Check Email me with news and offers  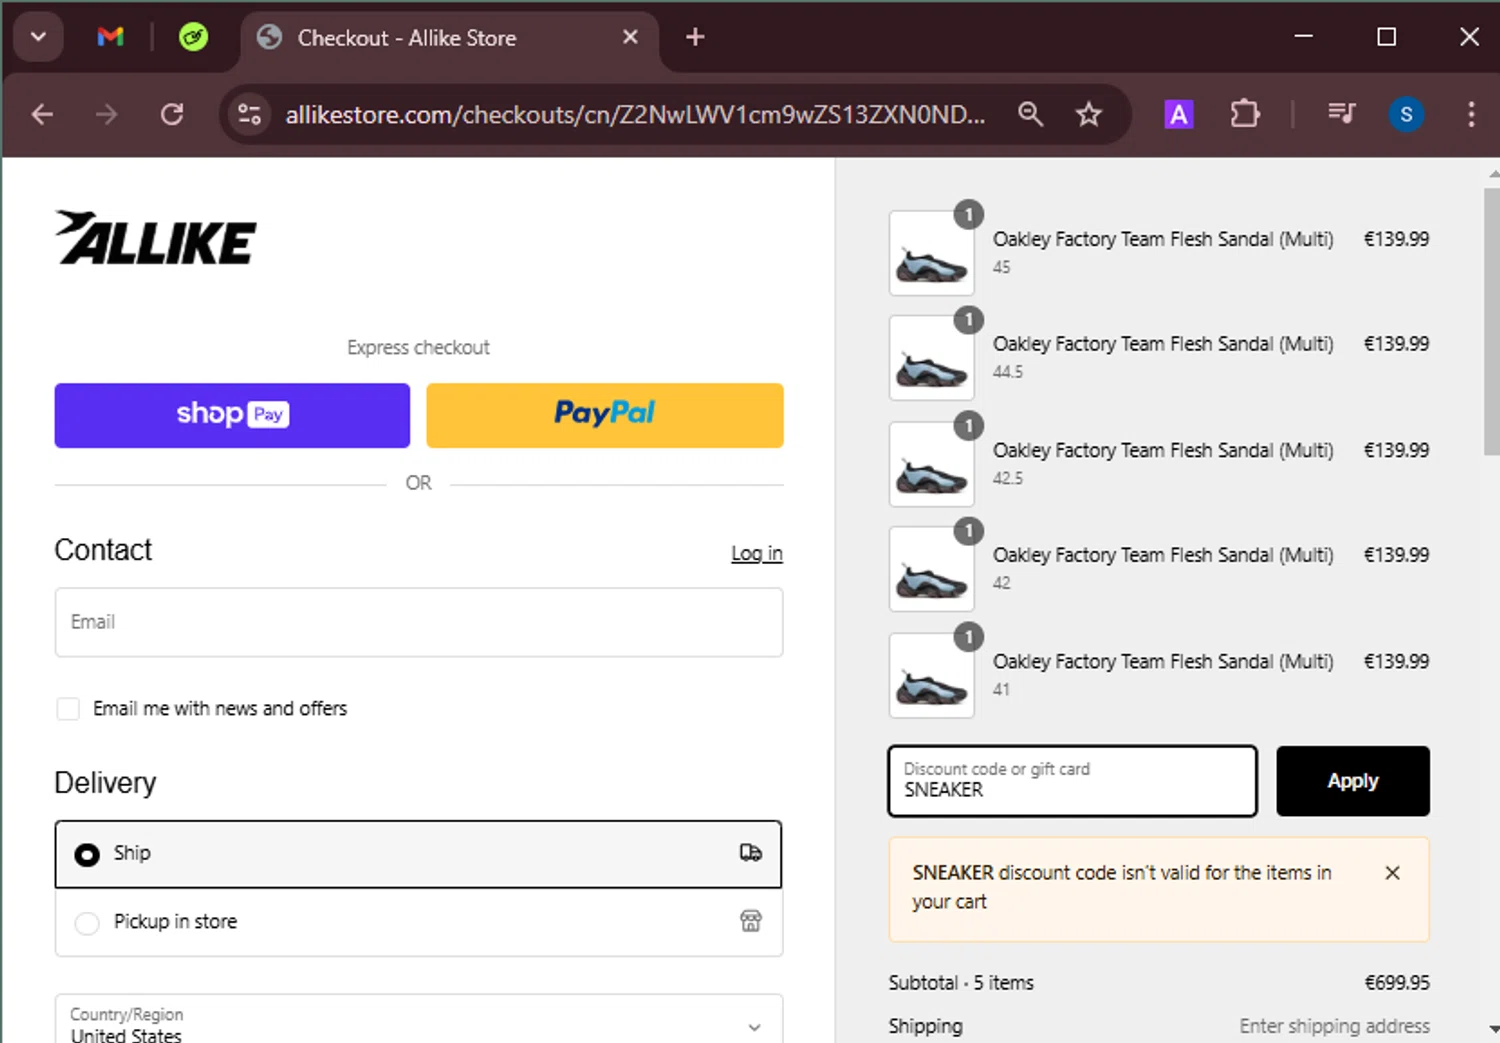click(68, 709)
